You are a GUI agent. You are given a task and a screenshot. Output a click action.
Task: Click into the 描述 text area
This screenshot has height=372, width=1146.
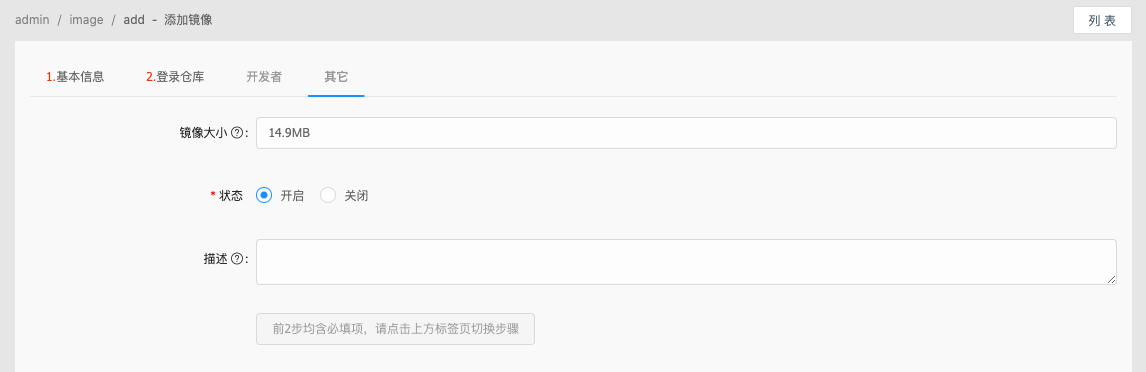click(686, 262)
